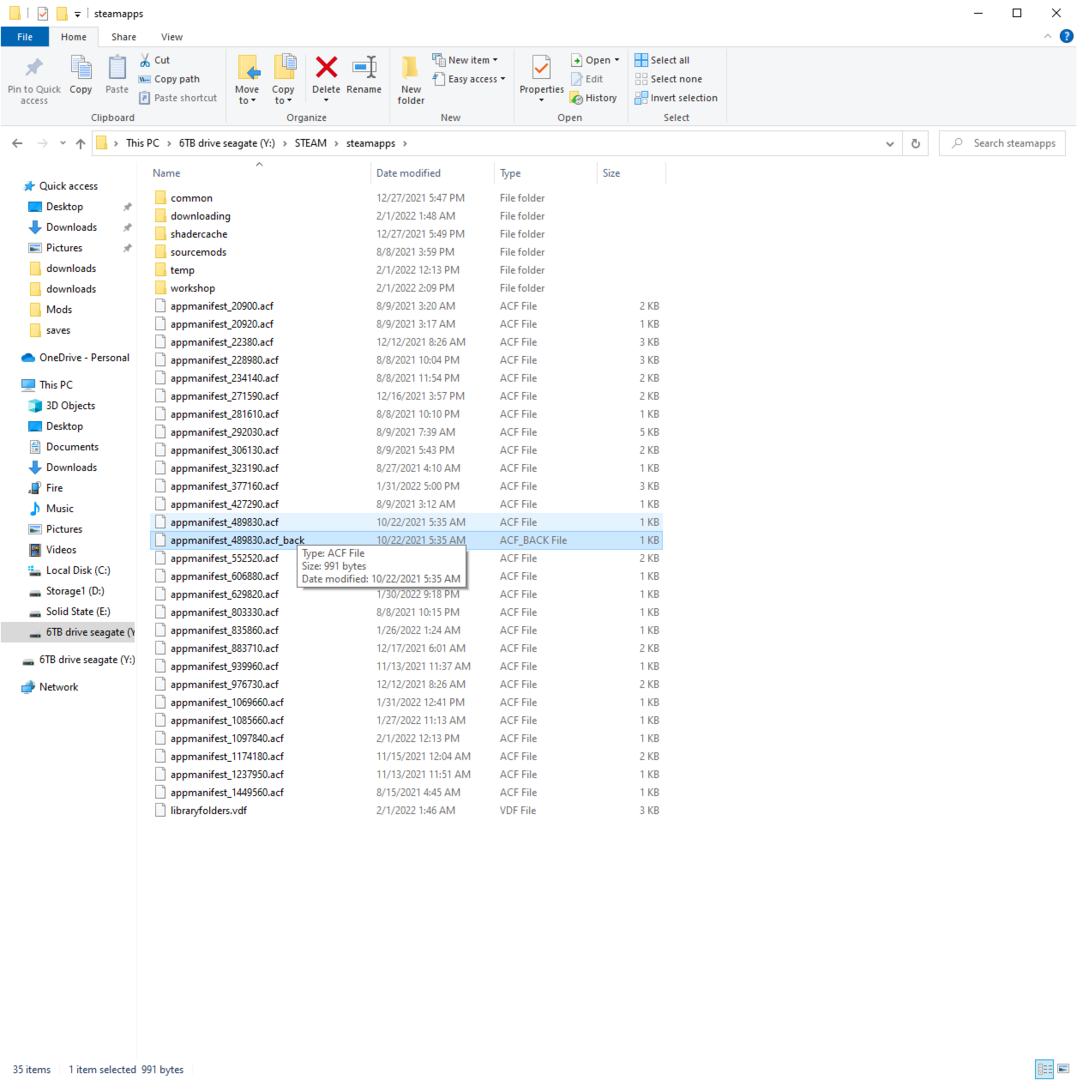
Task: Expand the Open button dropdown arrow
Action: [616, 60]
